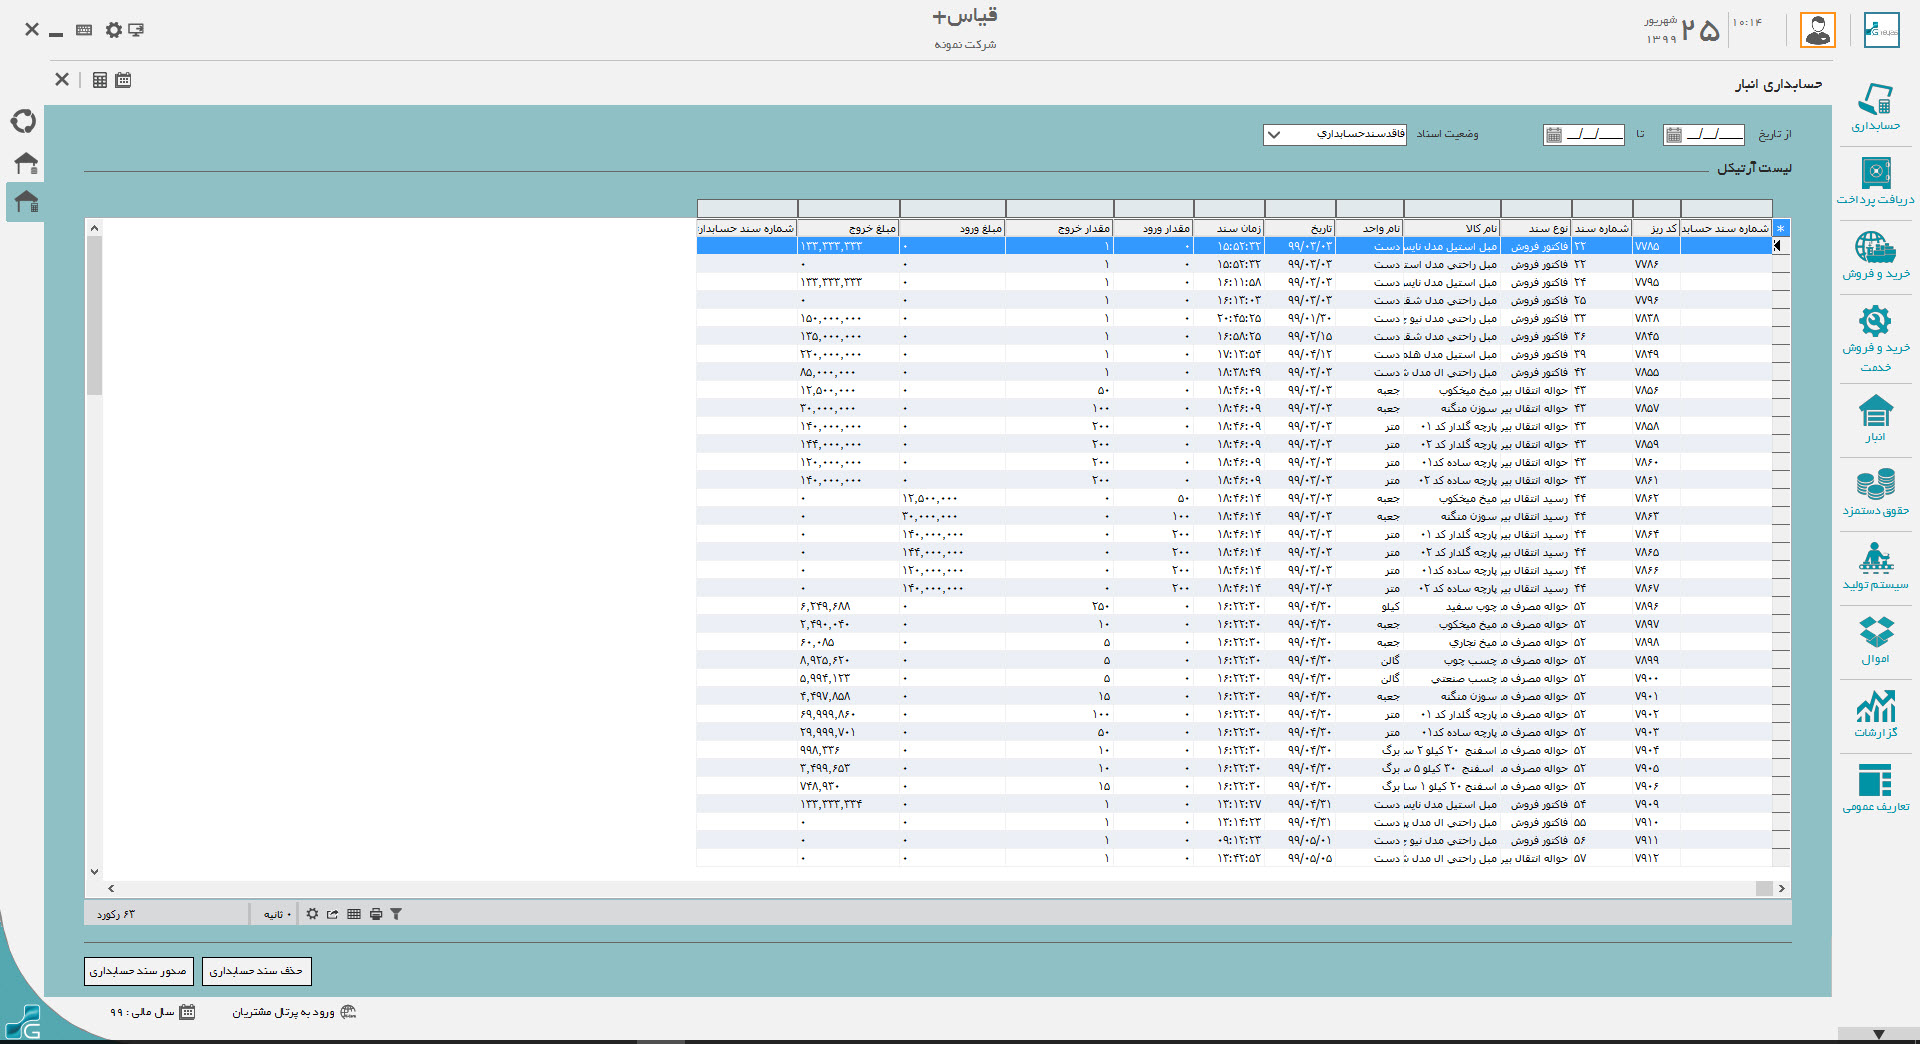The width and height of the screenshot is (1920, 1044).
Task: Click حذف سند حسابداری button
Action: [x=257, y=971]
